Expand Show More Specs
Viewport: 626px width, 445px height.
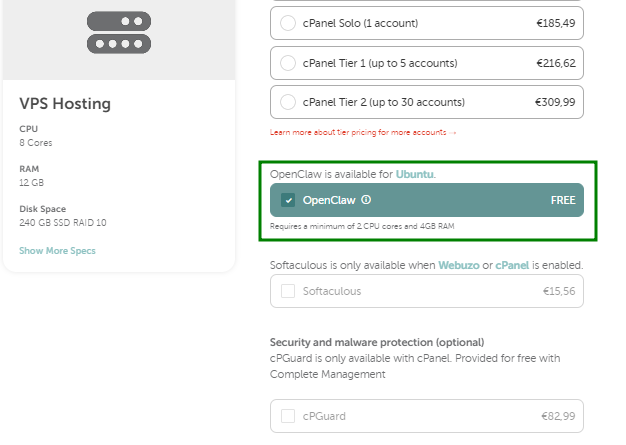tap(57, 251)
